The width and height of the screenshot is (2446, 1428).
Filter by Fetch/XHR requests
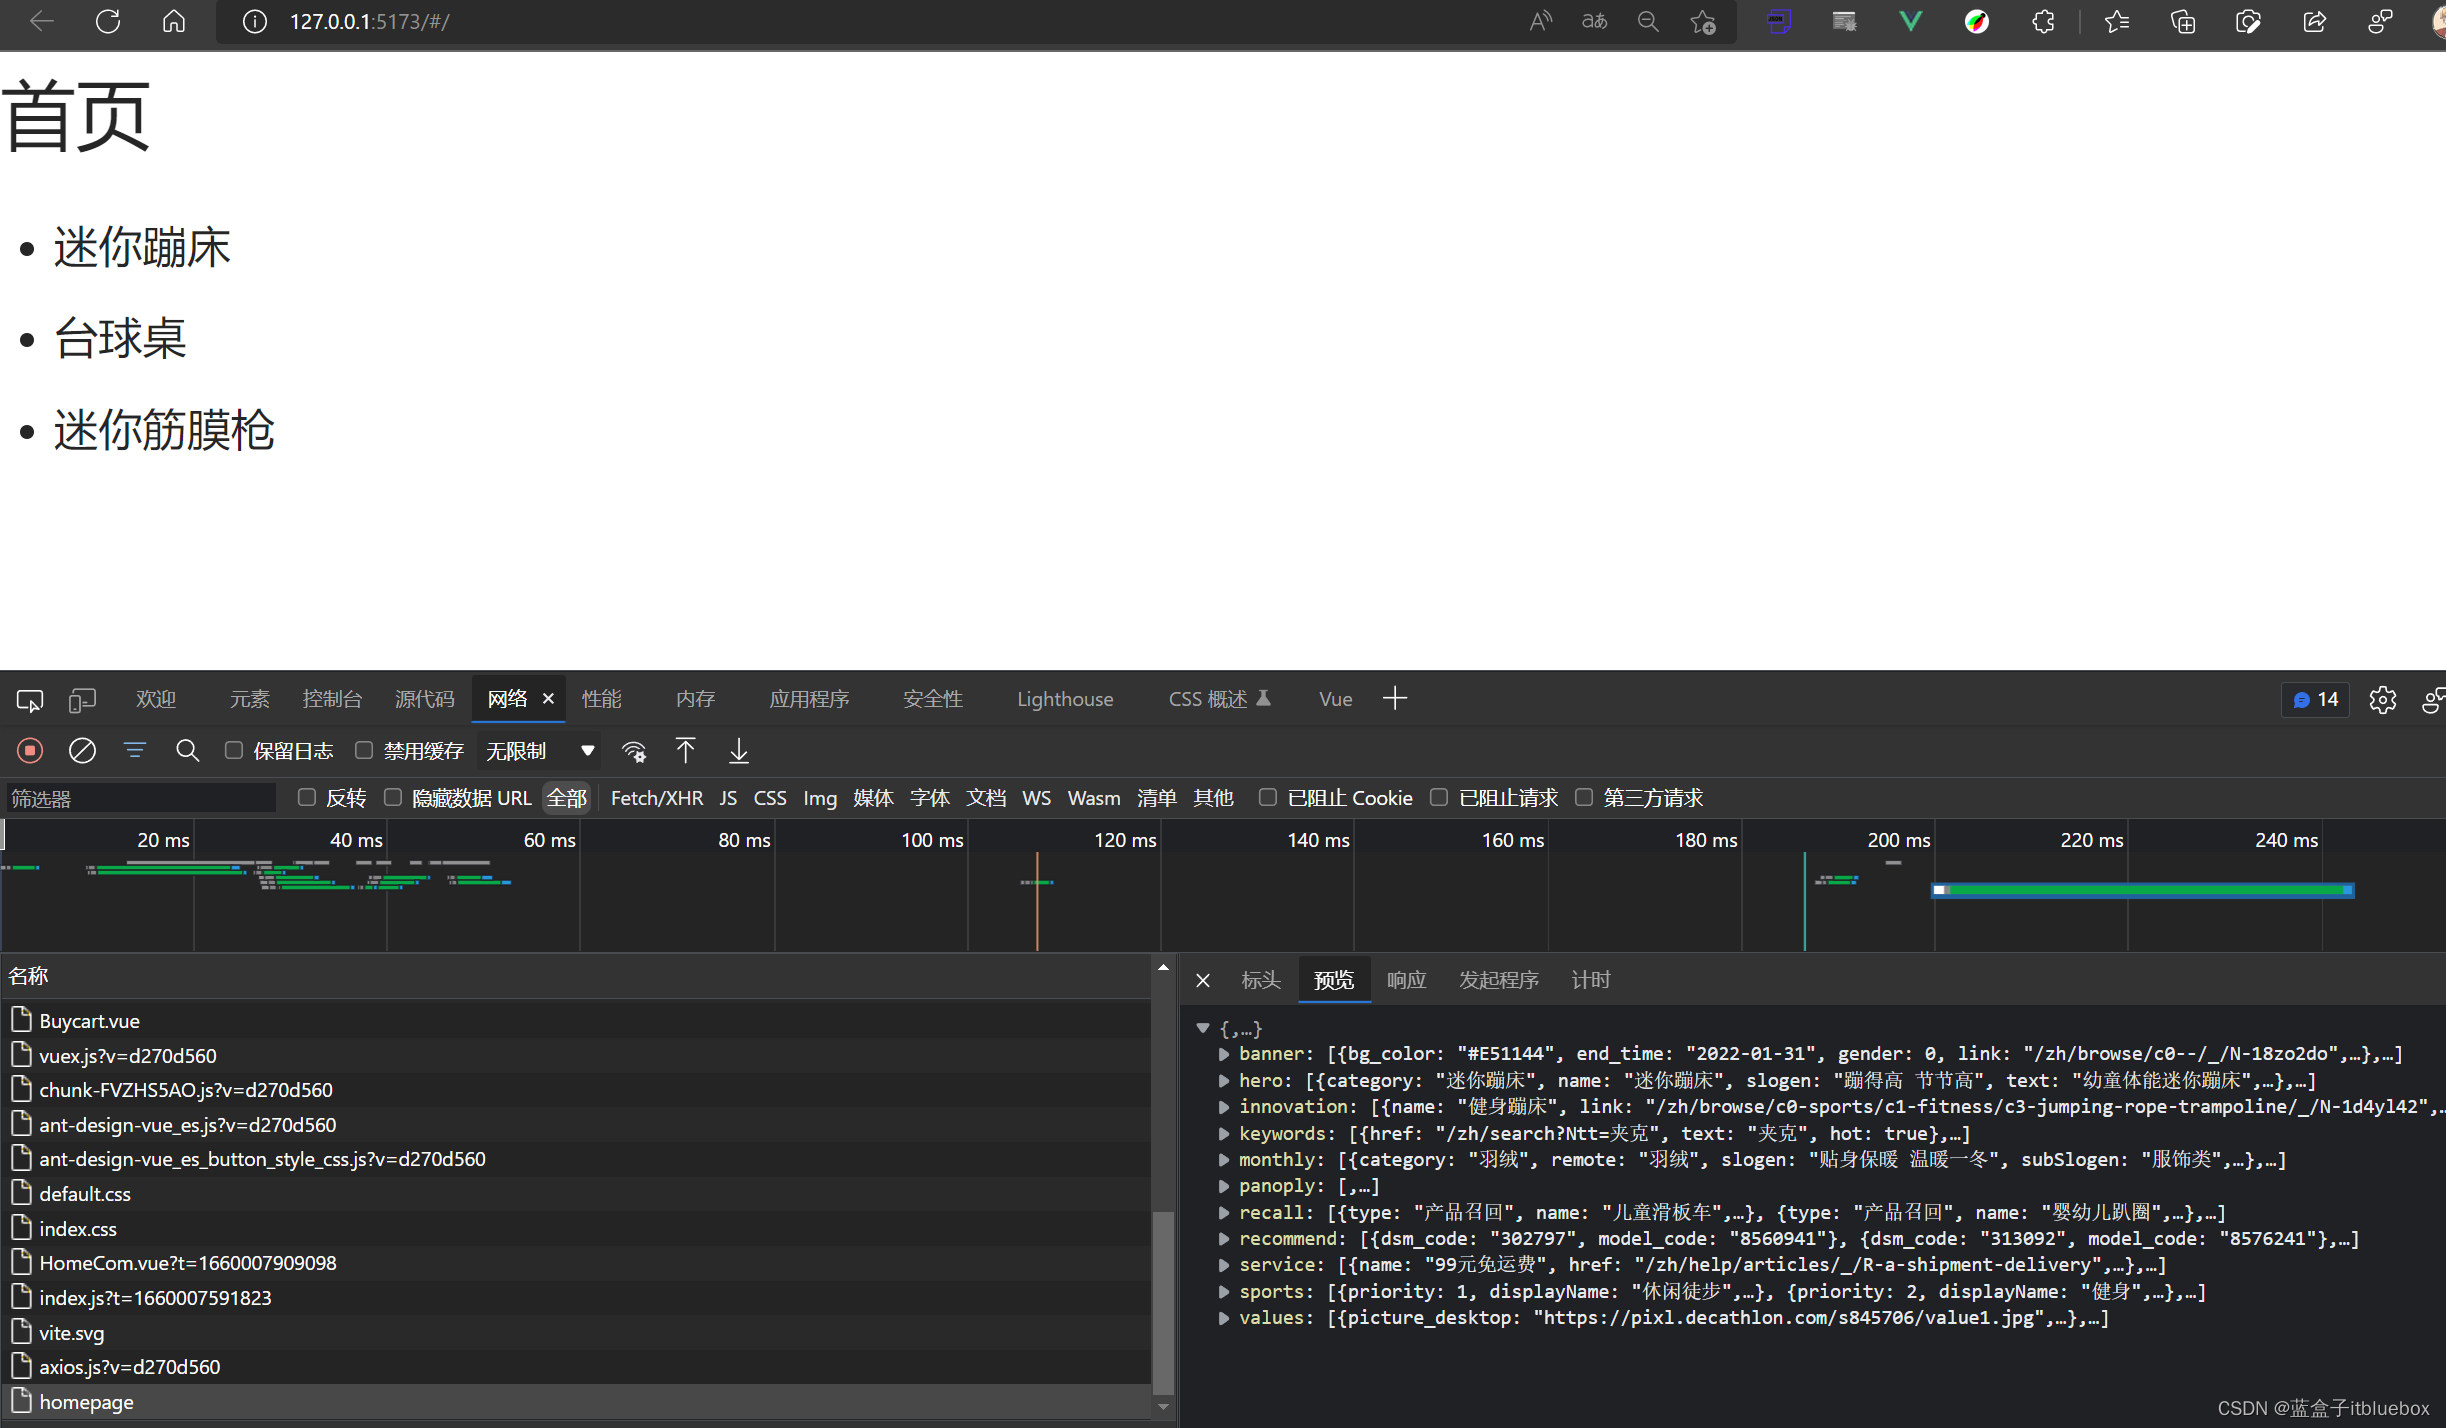click(x=656, y=798)
